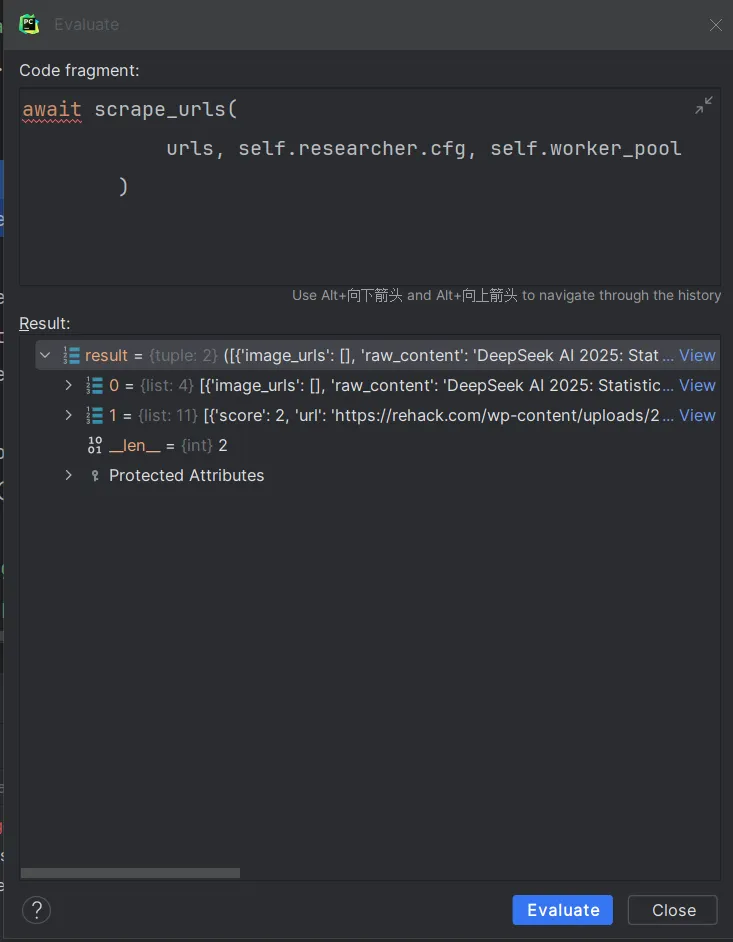Open help via the question mark button
Image resolution: width=733 pixels, height=942 pixels.
pos(36,910)
